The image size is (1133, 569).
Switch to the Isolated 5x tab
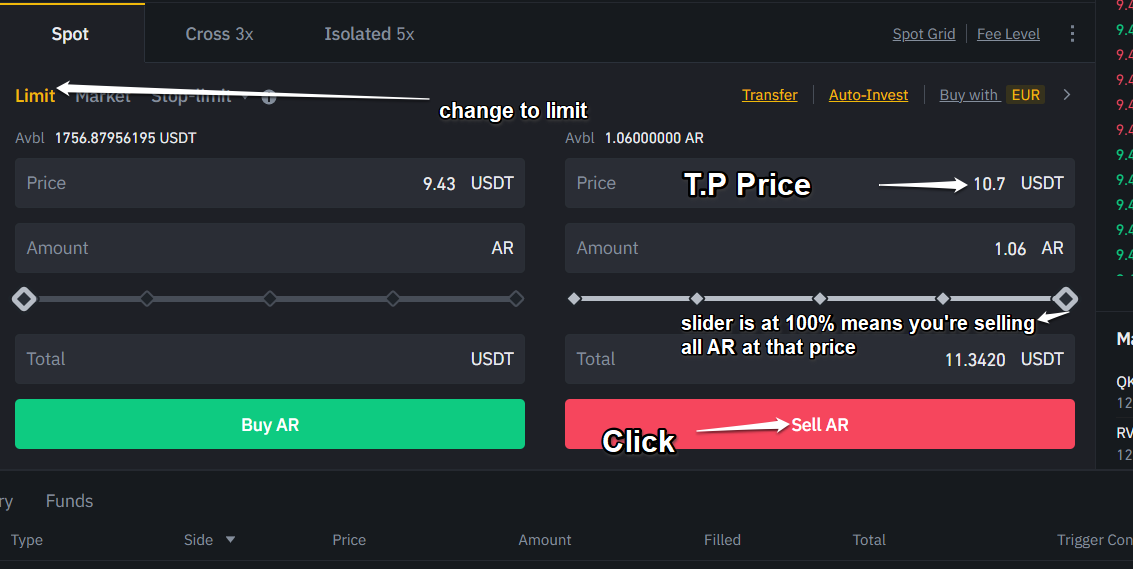[x=369, y=34]
